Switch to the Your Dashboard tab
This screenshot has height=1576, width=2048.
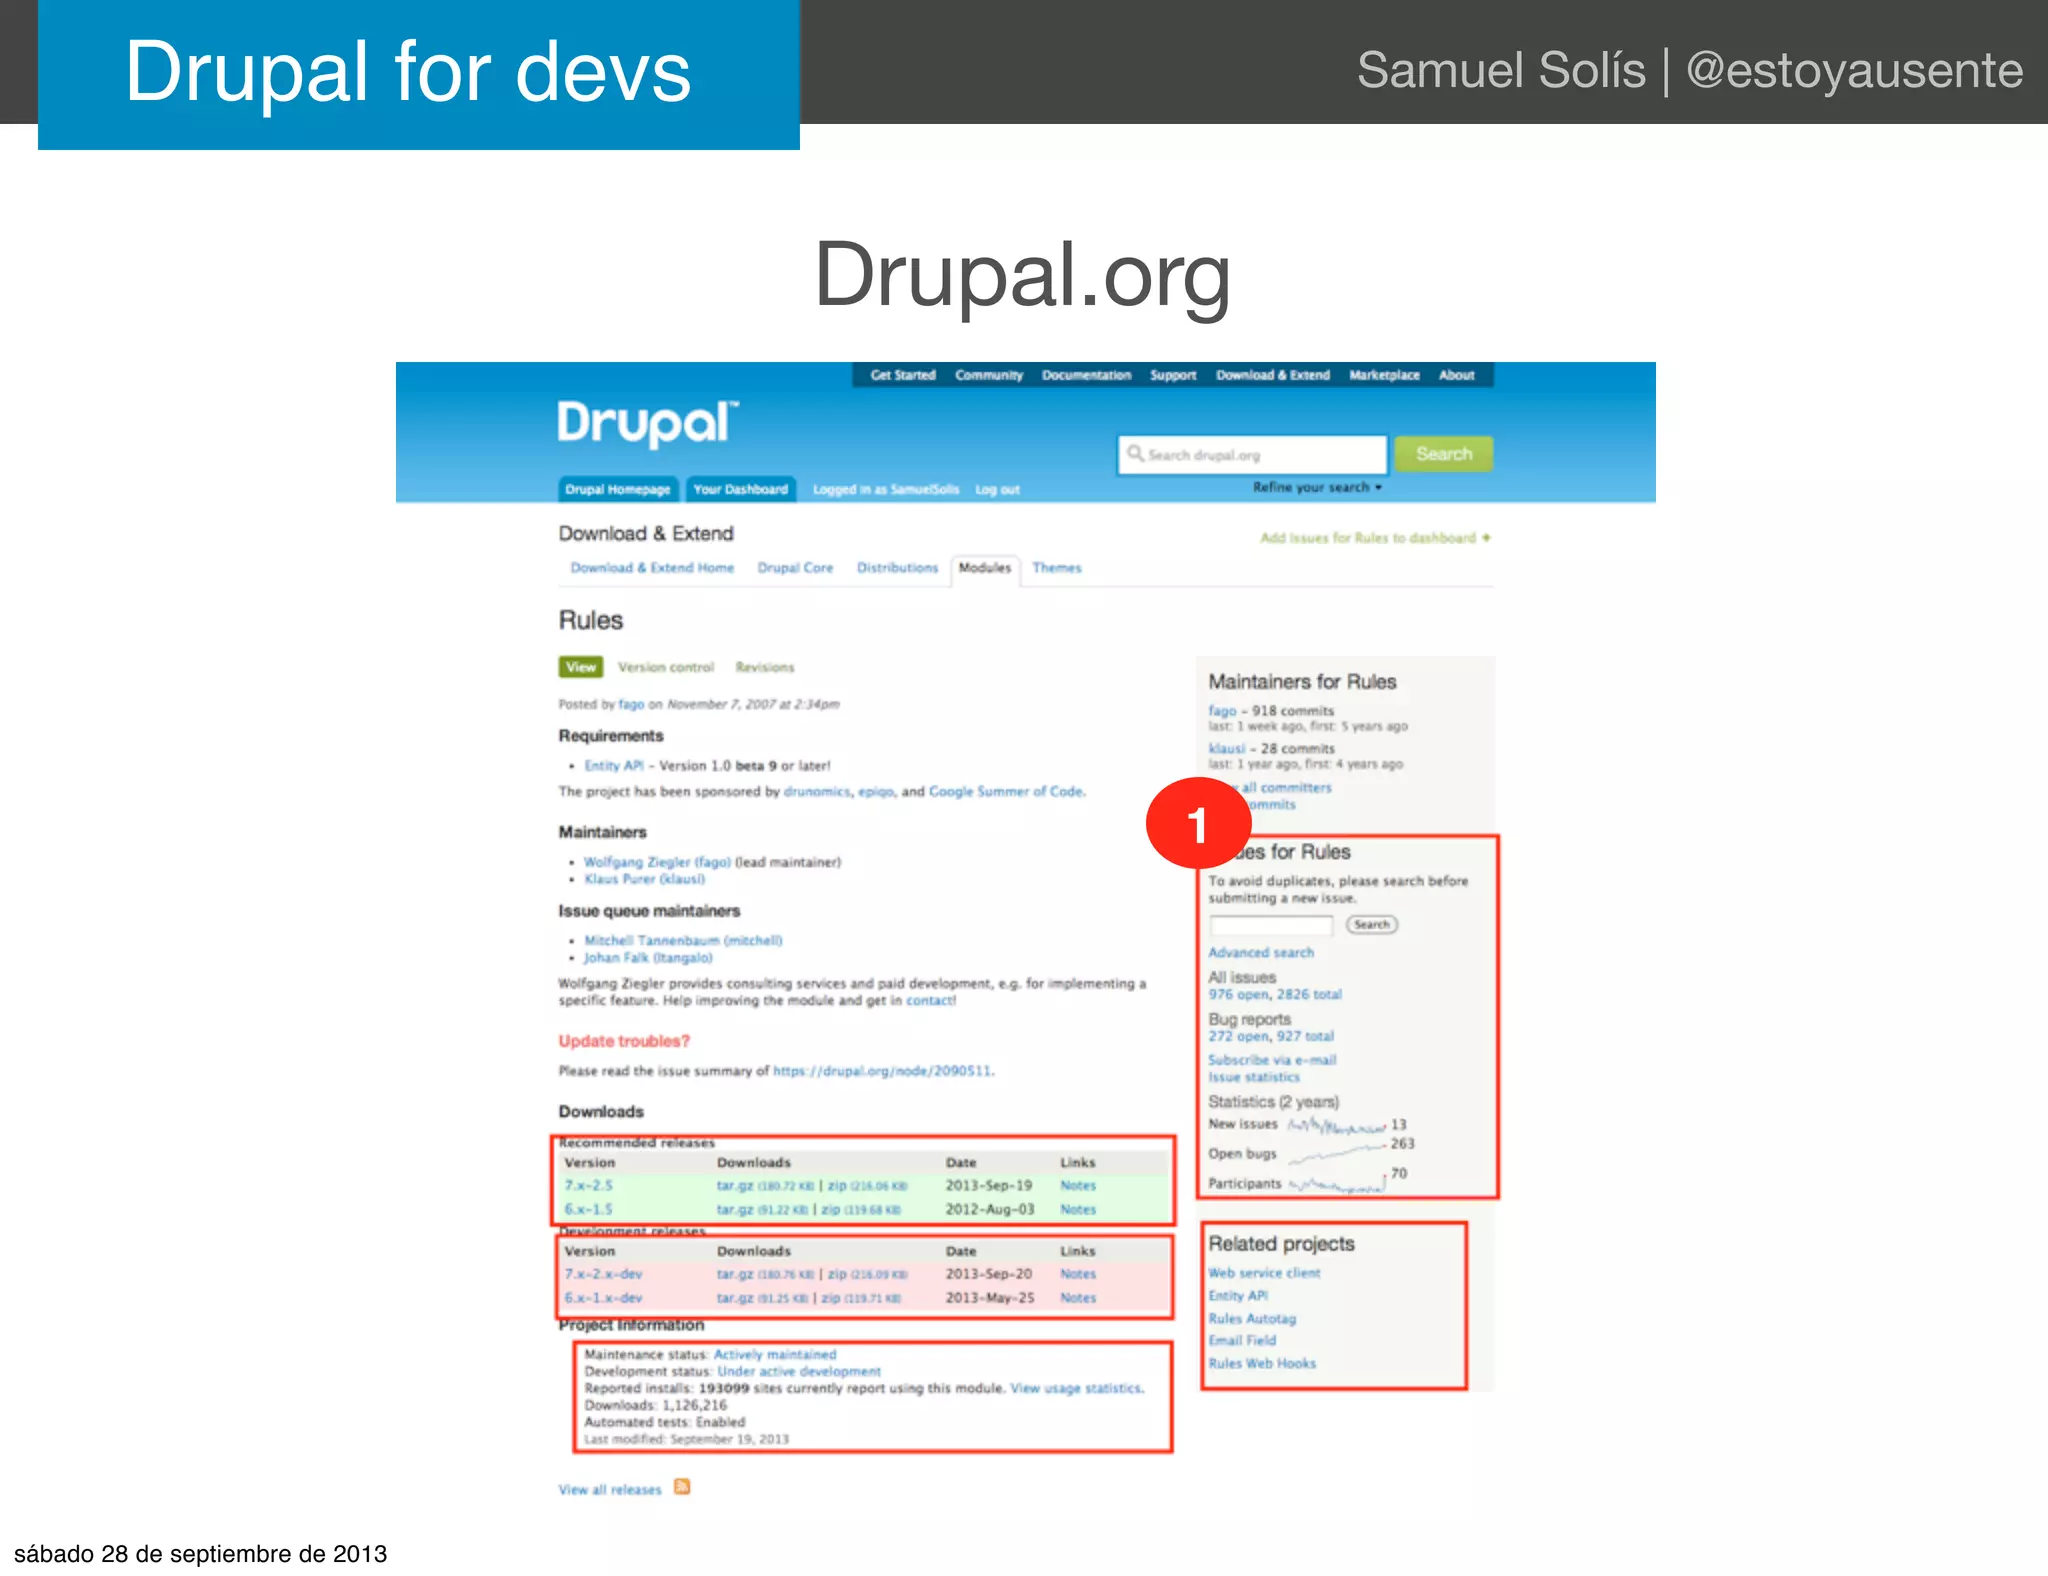(x=741, y=489)
